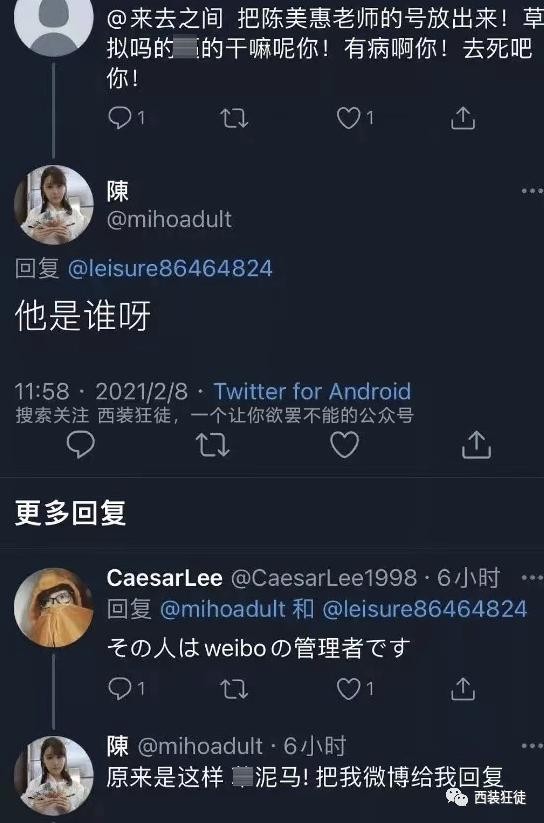Like CaesarLee's weibo reply
The width and height of the screenshot is (544, 823).
pos(349,689)
